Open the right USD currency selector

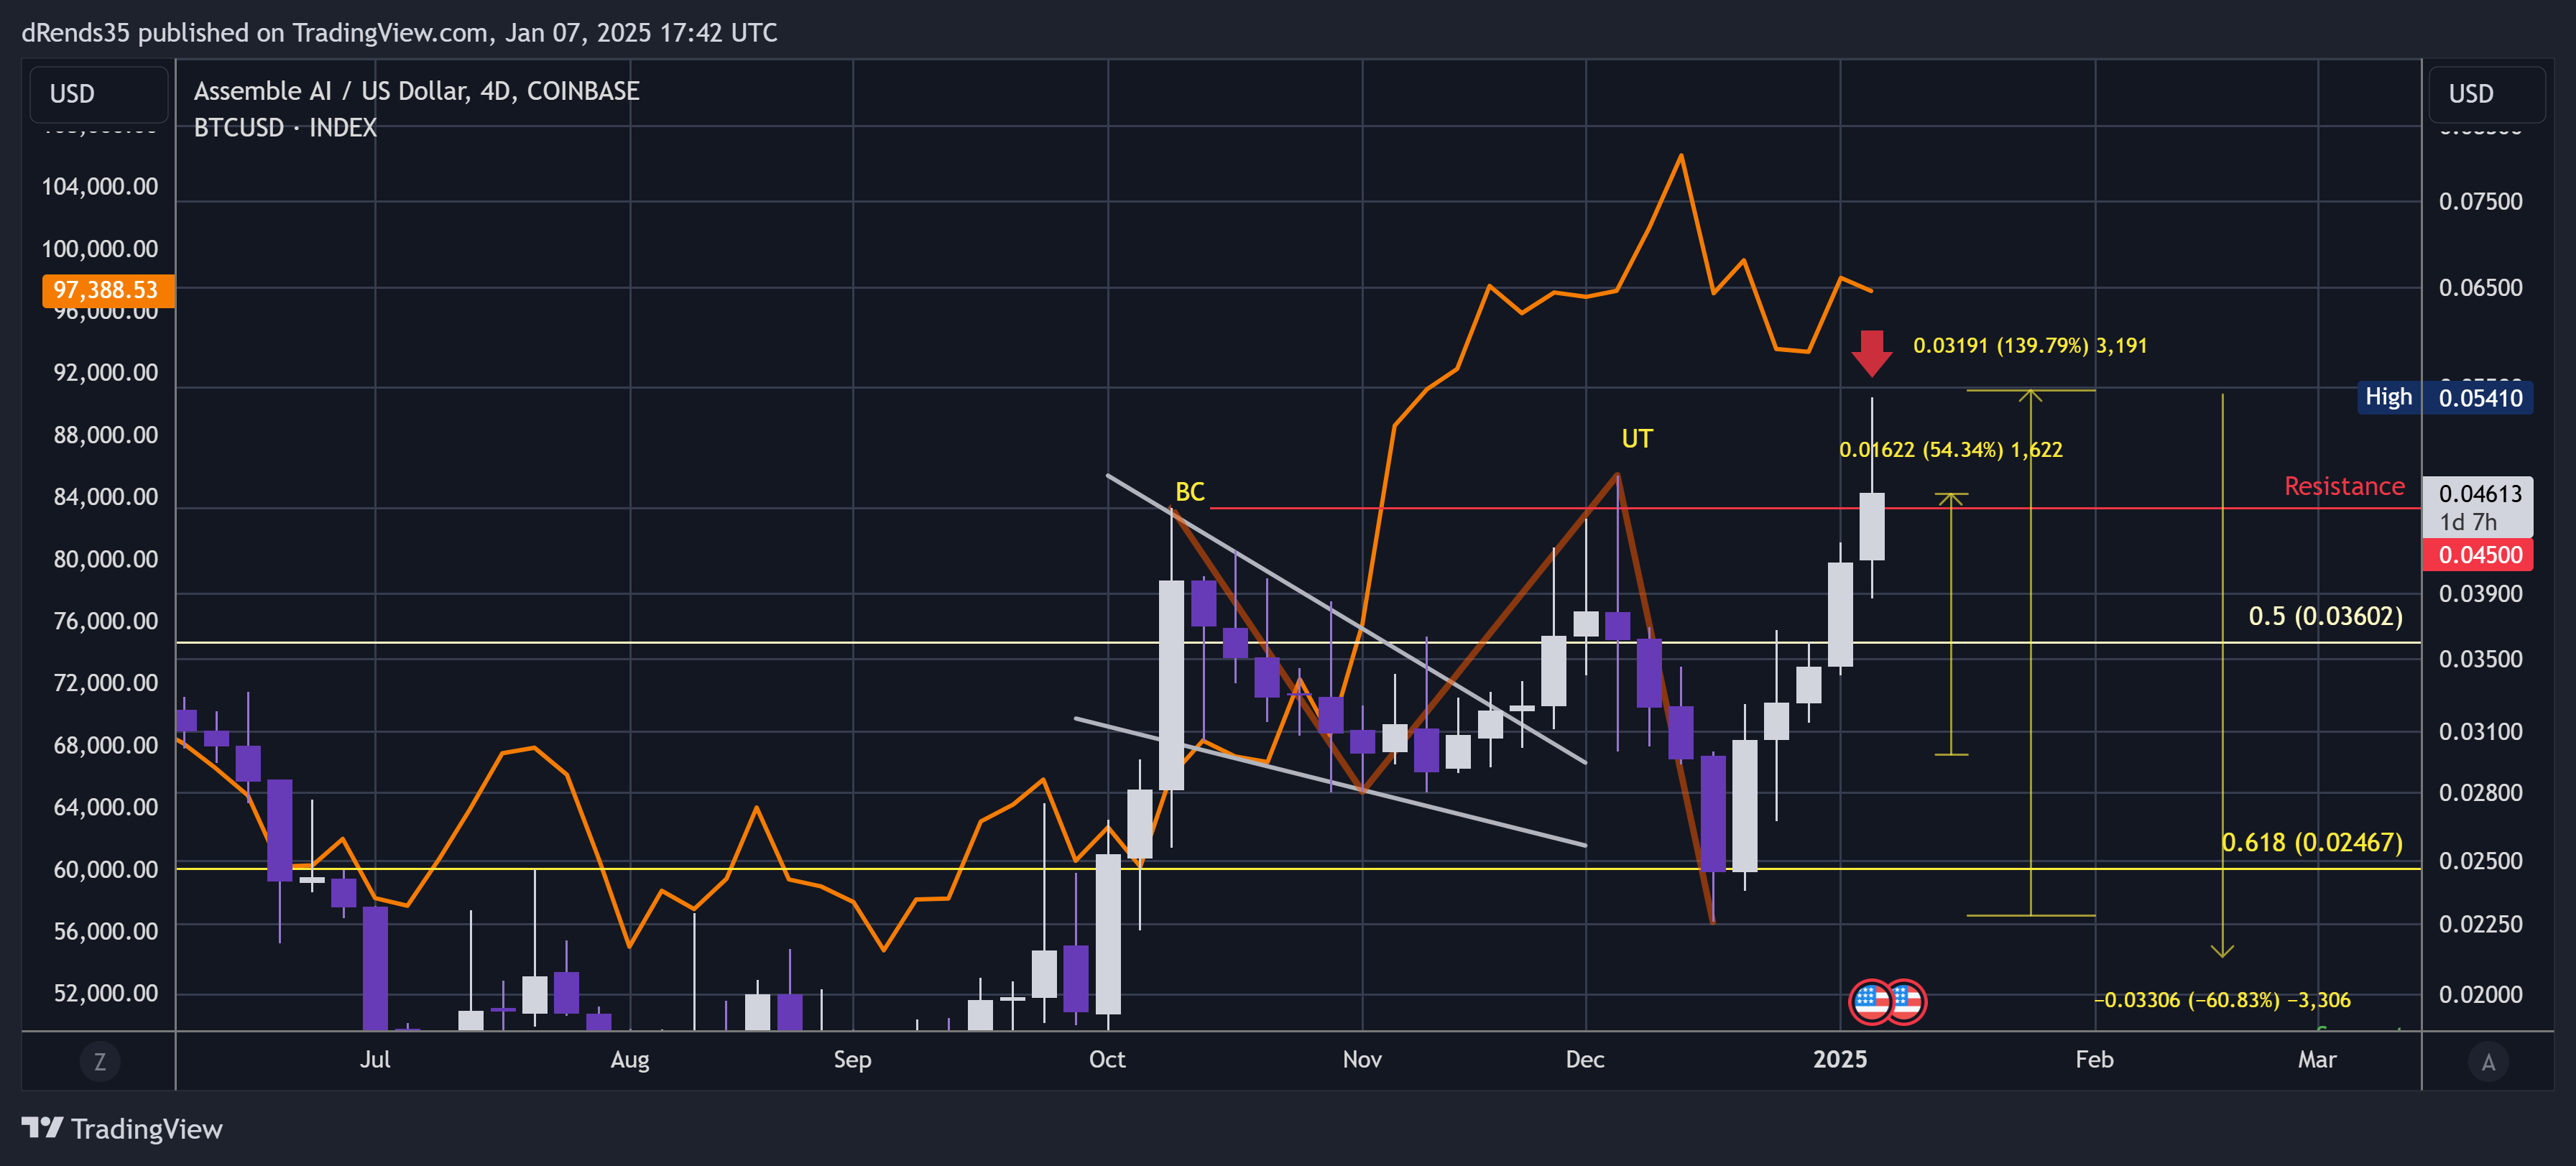tap(2486, 94)
